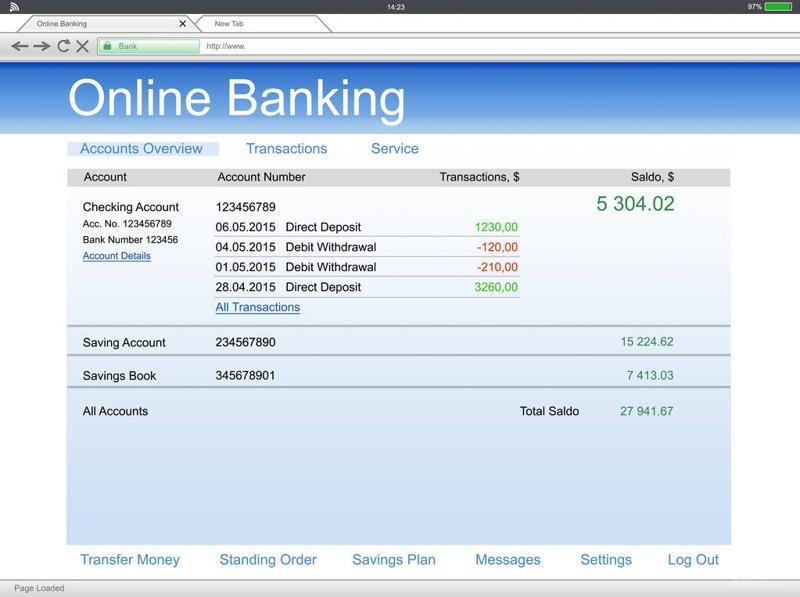Open Standing Order
Viewport: 800px width, 597px height.
[268, 560]
